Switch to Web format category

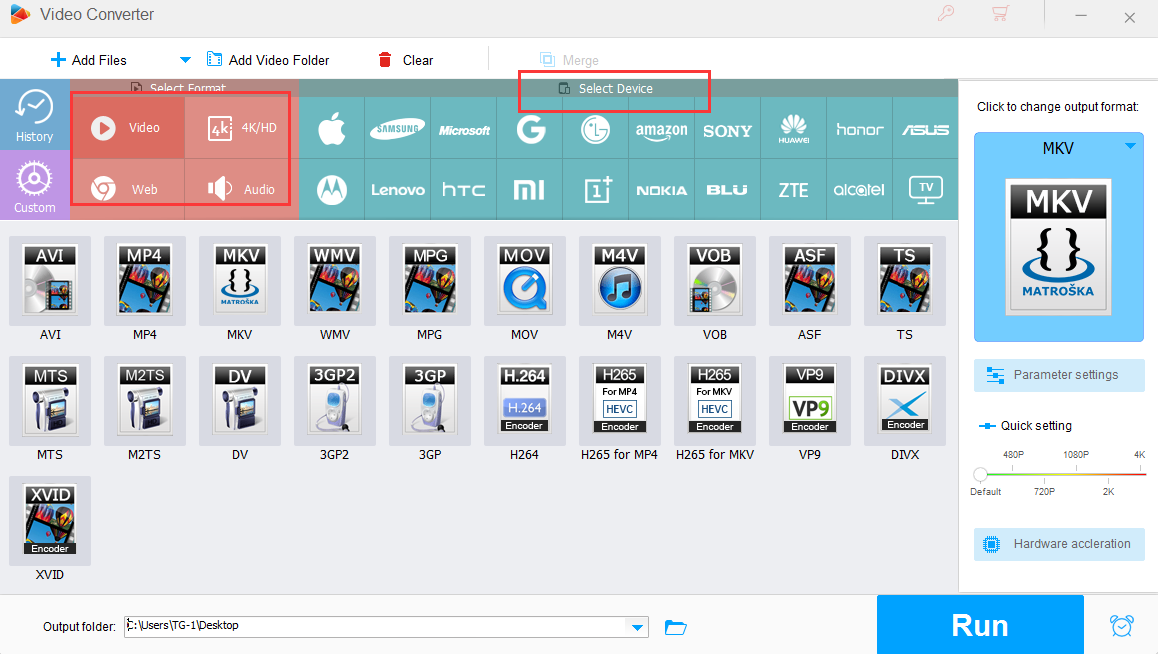point(128,189)
